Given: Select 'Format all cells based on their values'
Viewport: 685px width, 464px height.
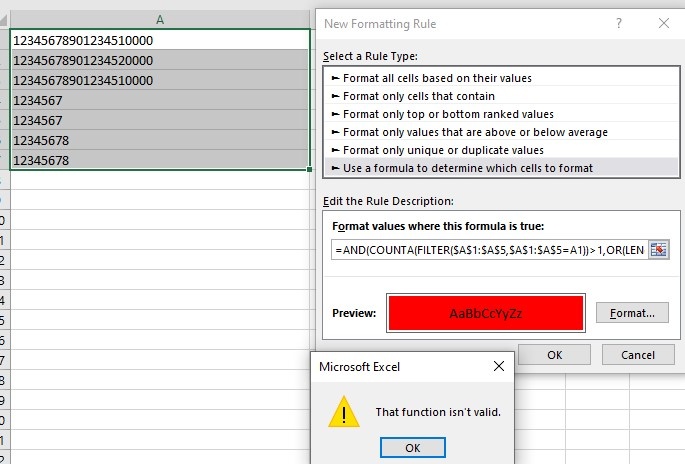Looking at the screenshot, I should [502, 78].
